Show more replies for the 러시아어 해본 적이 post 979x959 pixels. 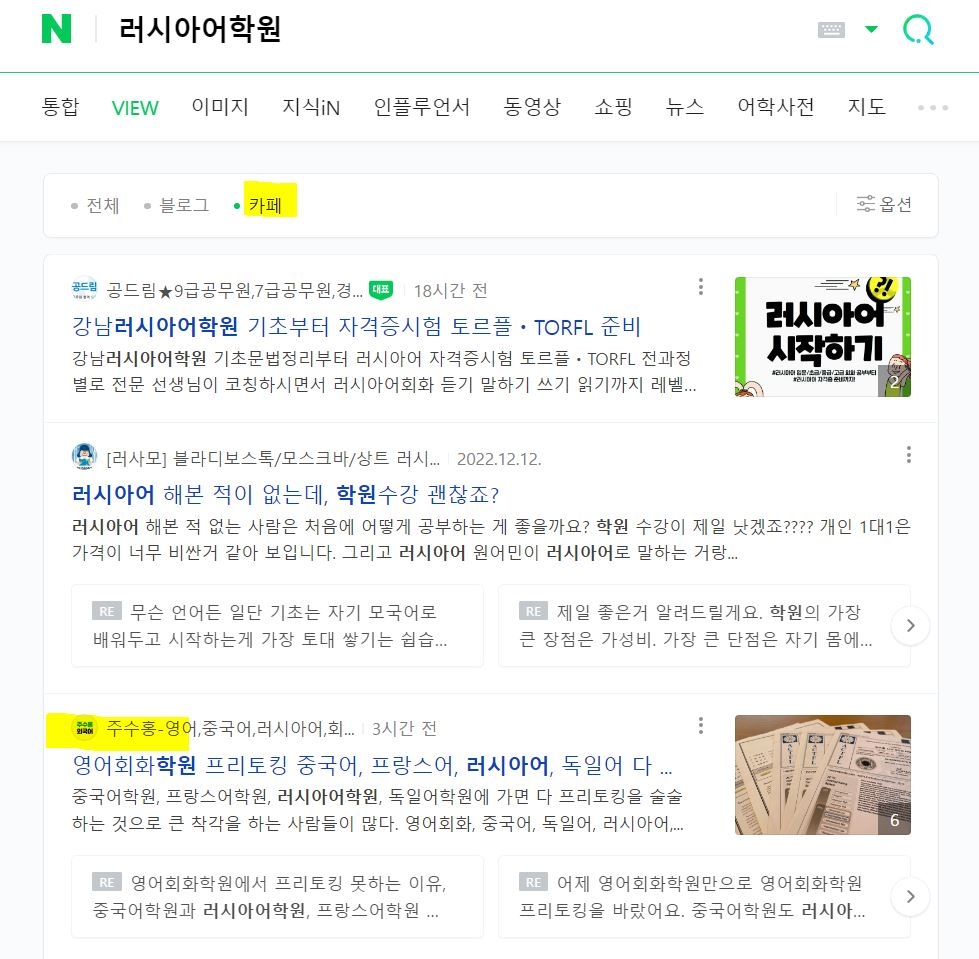point(910,626)
